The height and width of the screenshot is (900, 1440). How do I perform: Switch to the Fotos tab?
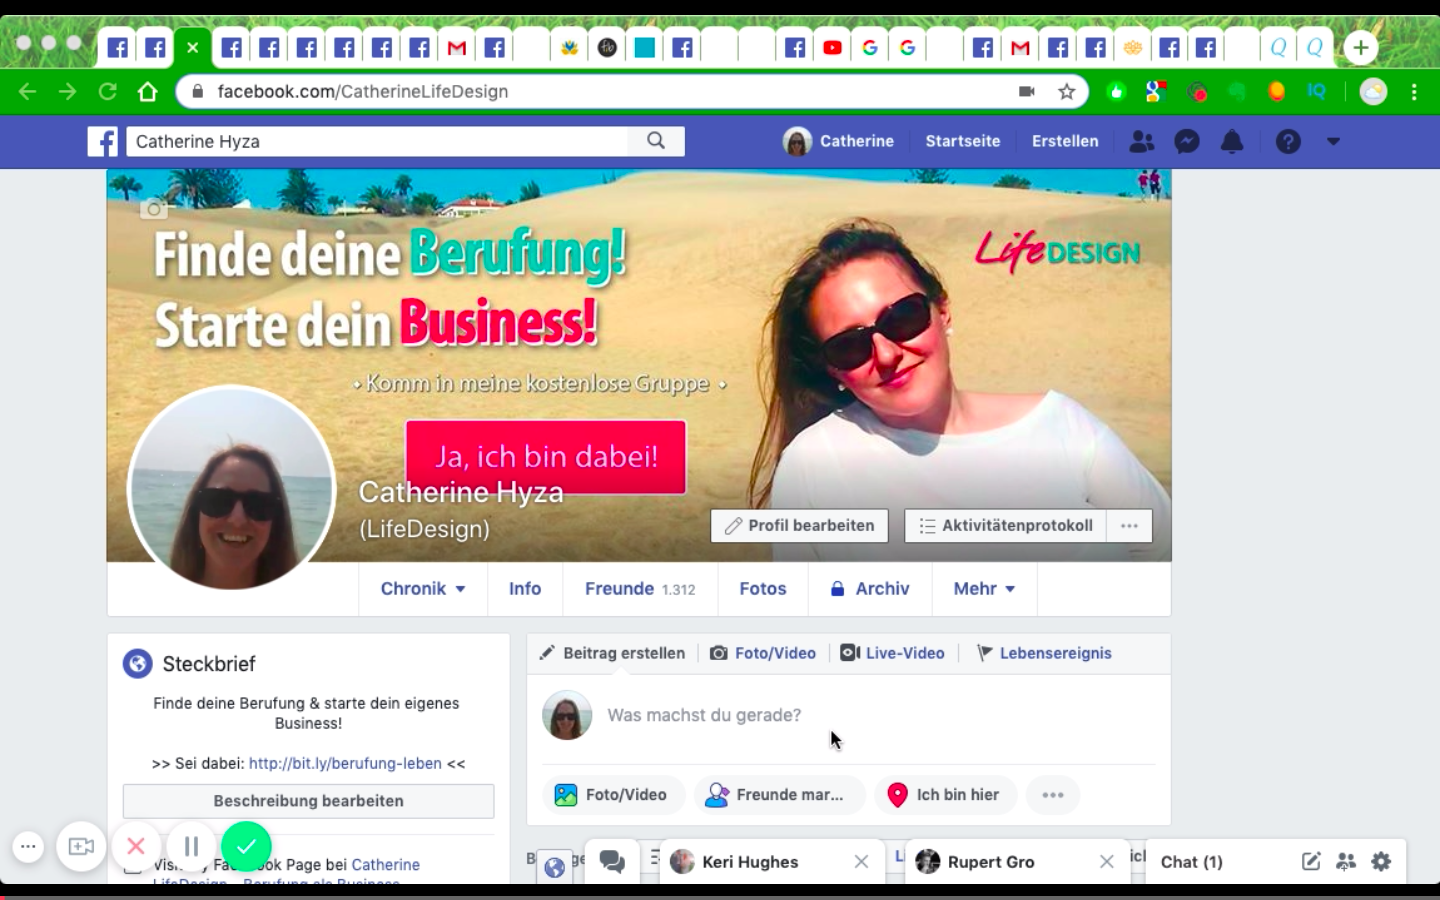762,589
